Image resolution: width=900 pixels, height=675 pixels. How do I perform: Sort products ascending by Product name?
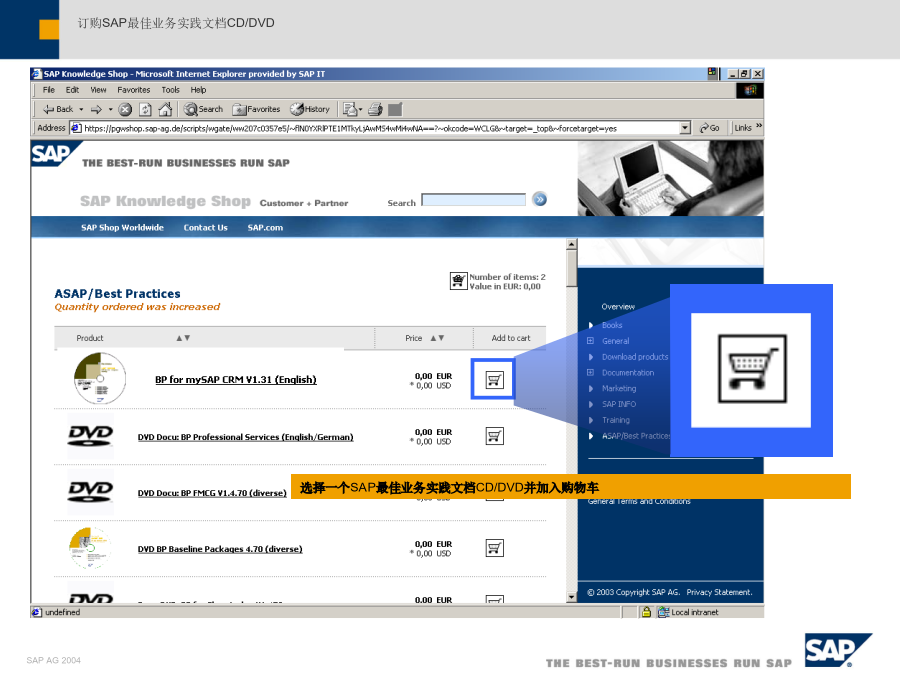(179, 338)
